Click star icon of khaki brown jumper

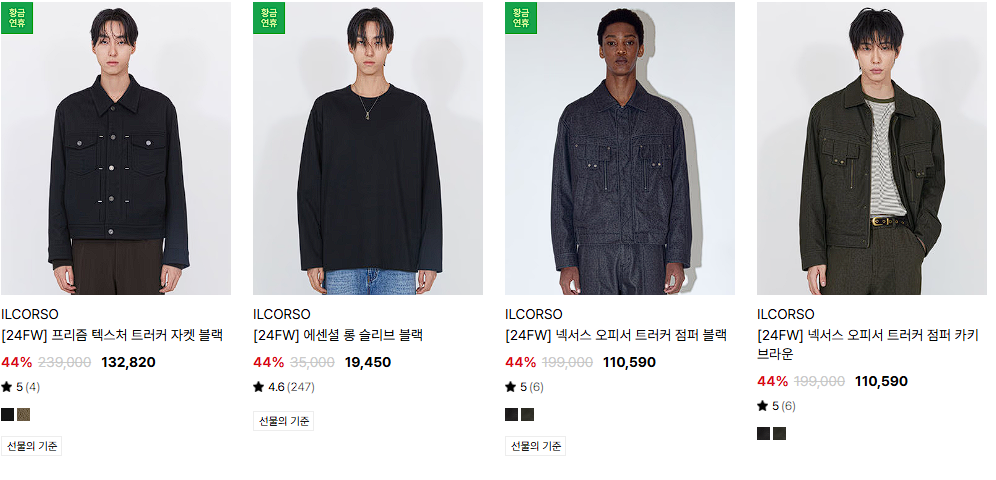point(763,406)
